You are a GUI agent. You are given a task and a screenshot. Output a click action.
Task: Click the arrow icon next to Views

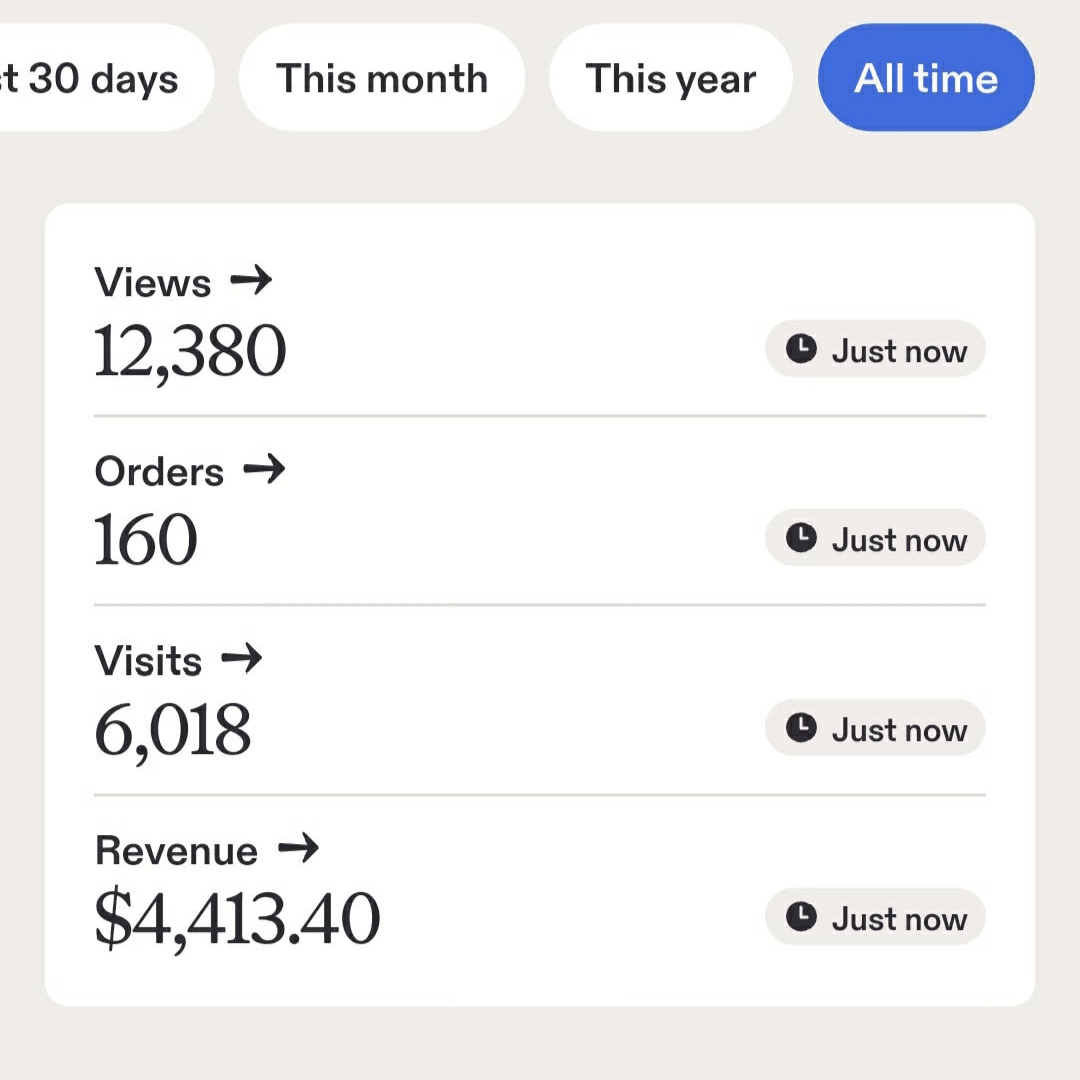[x=251, y=280]
